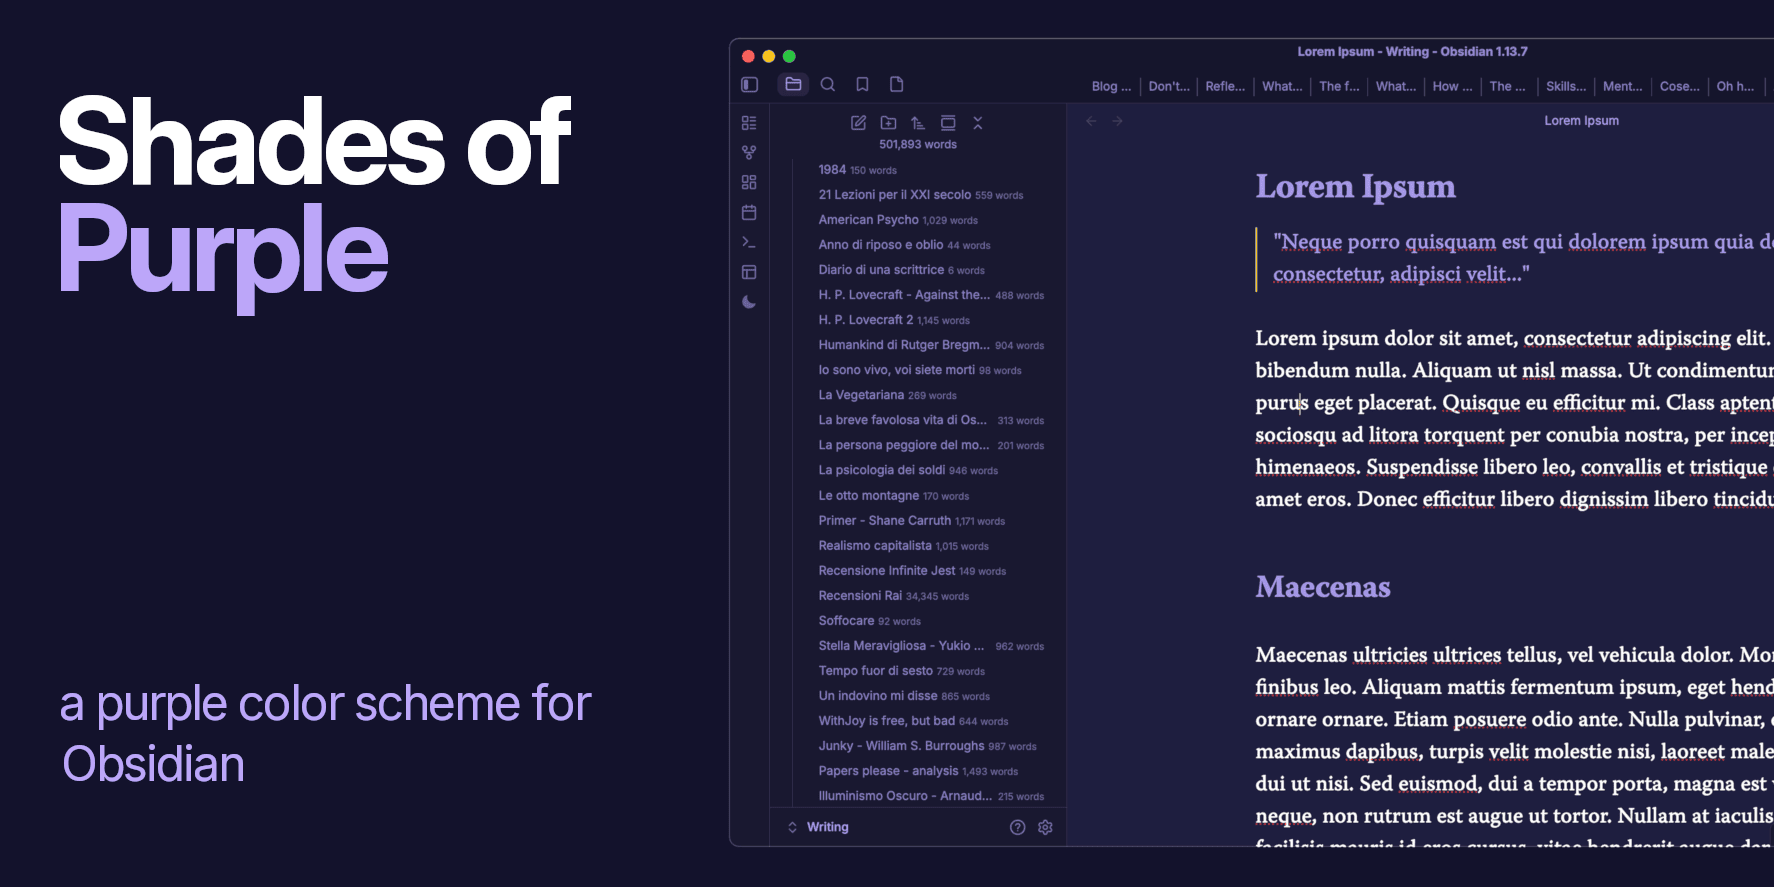Create a new folder in explorer
The width and height of the screenshot is (1774, 887).
[888, 123]
